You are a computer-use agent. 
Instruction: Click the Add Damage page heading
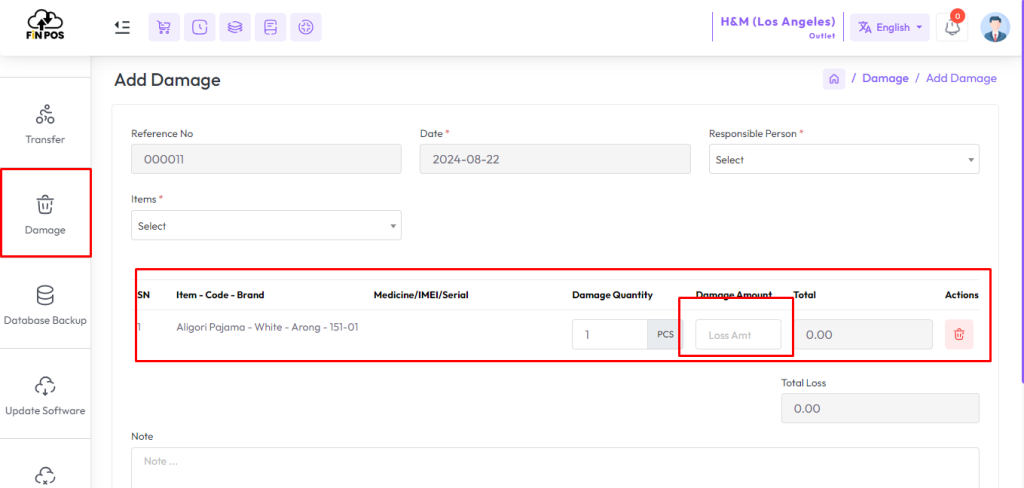coord(167,80)
